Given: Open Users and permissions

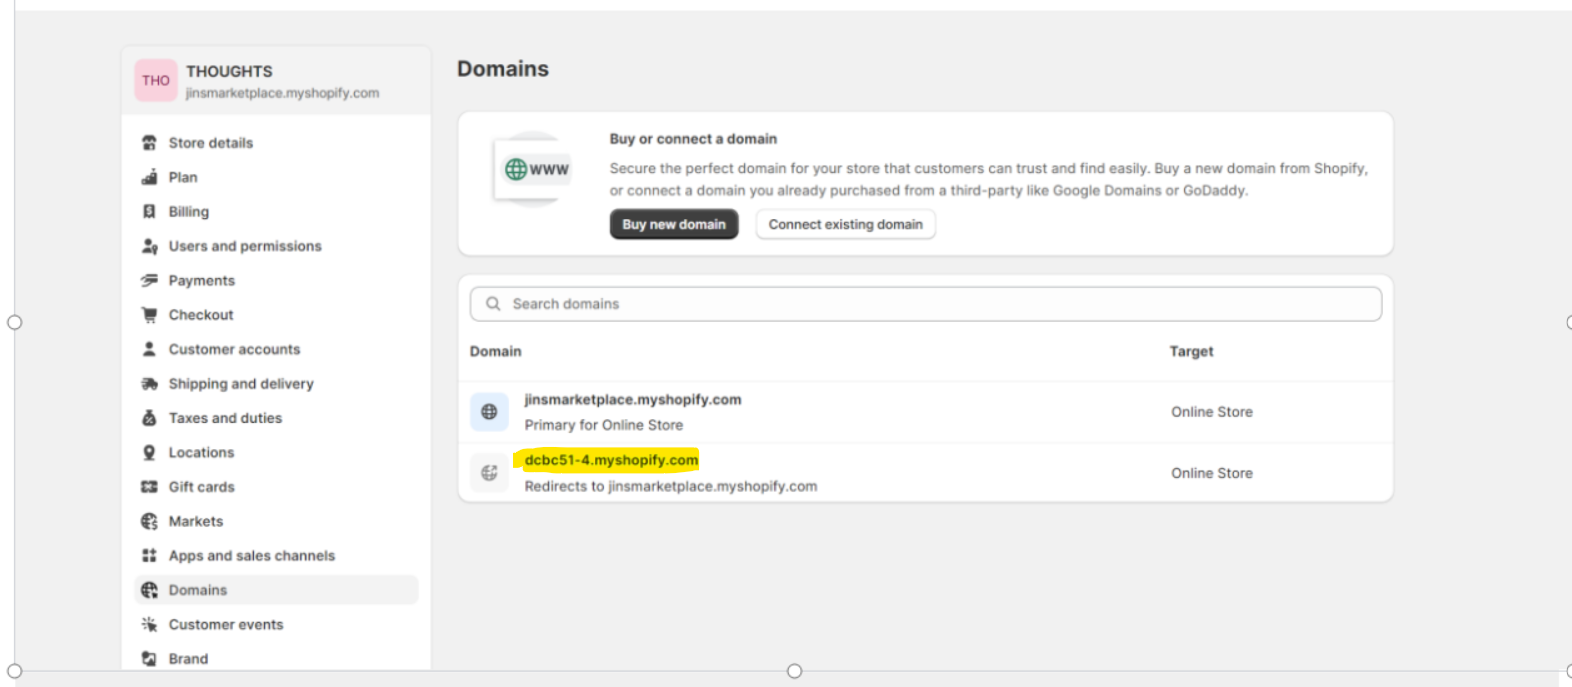Looking at the screenshot, I should (x=245, y=246).
